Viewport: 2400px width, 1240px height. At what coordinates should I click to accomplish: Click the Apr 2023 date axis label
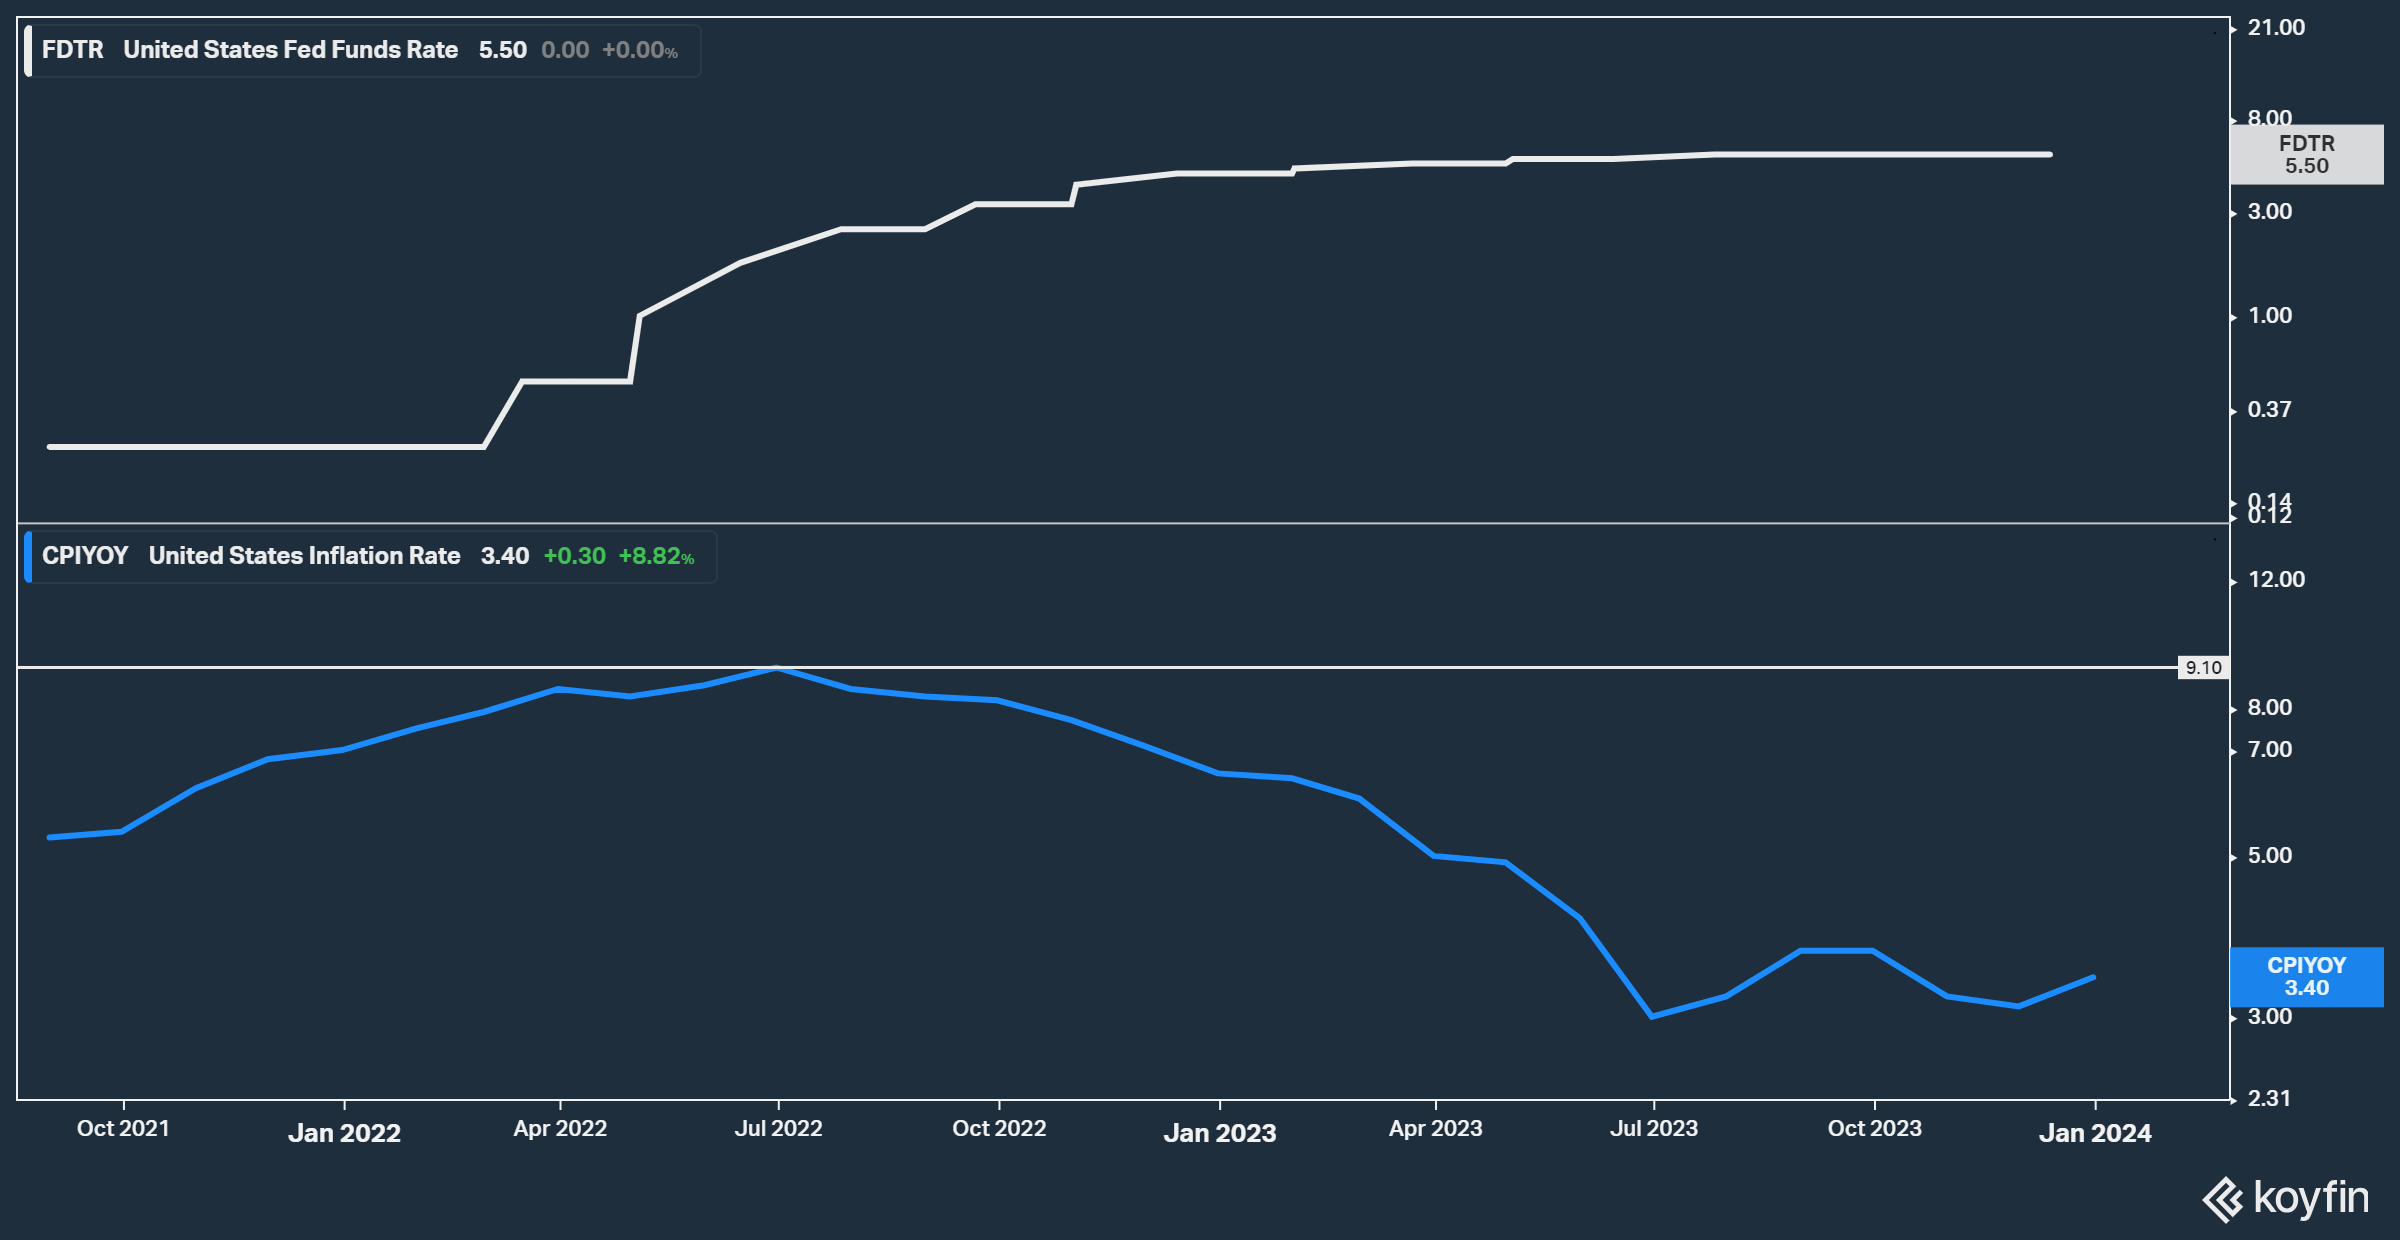pos(1435,1129)
